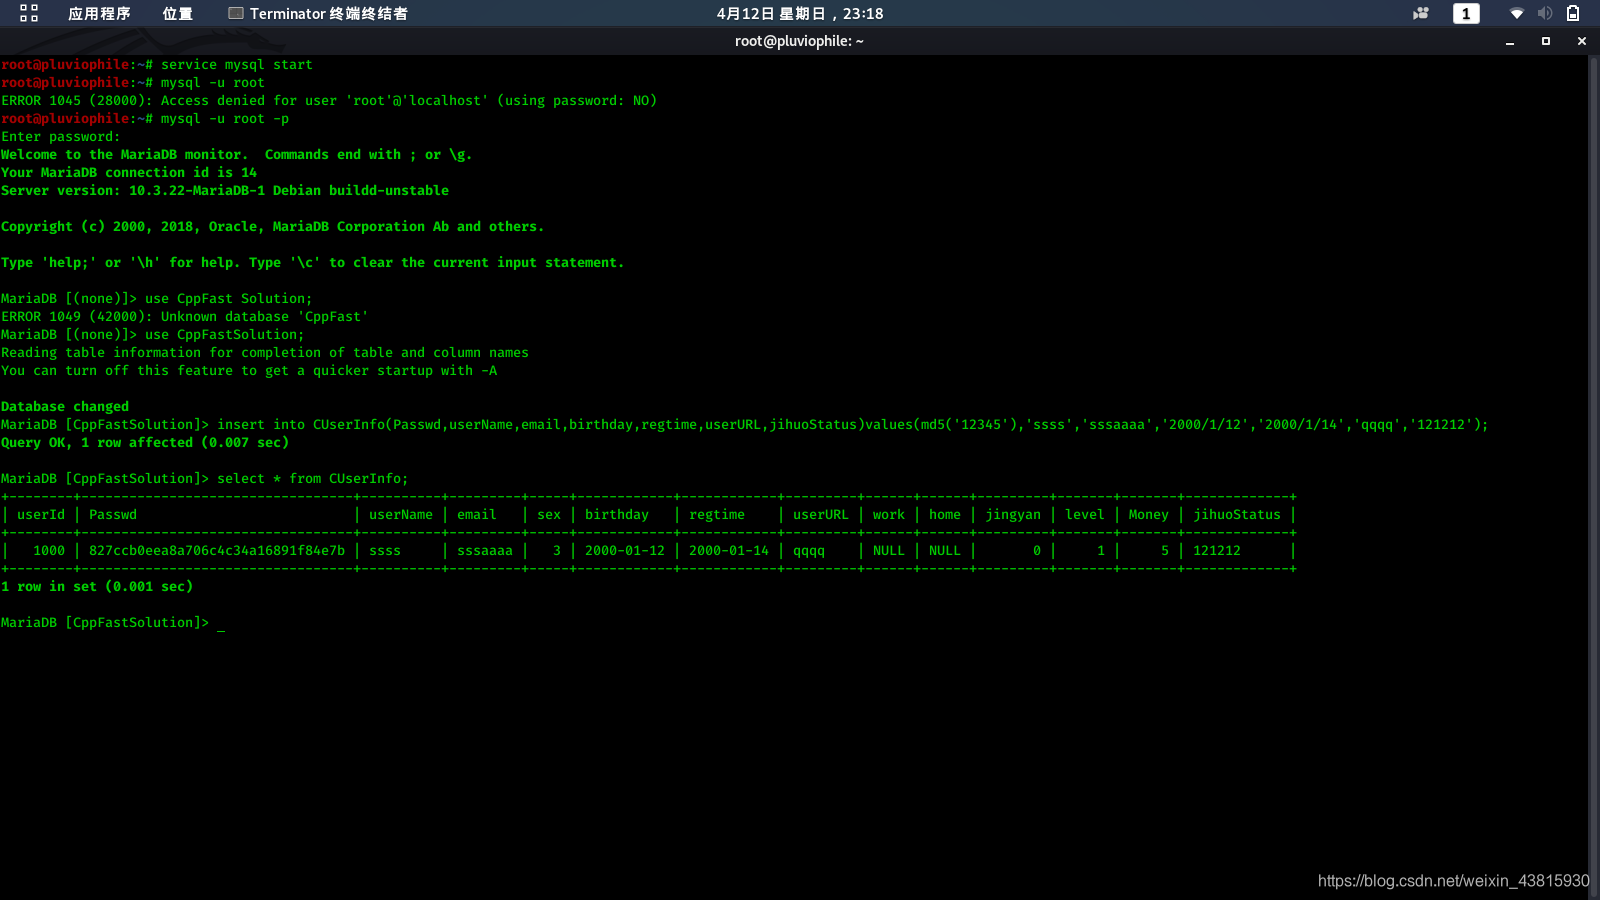Click the volume speaker icon
This screenshot has width=1600, height=900.
coord(1545,13)
